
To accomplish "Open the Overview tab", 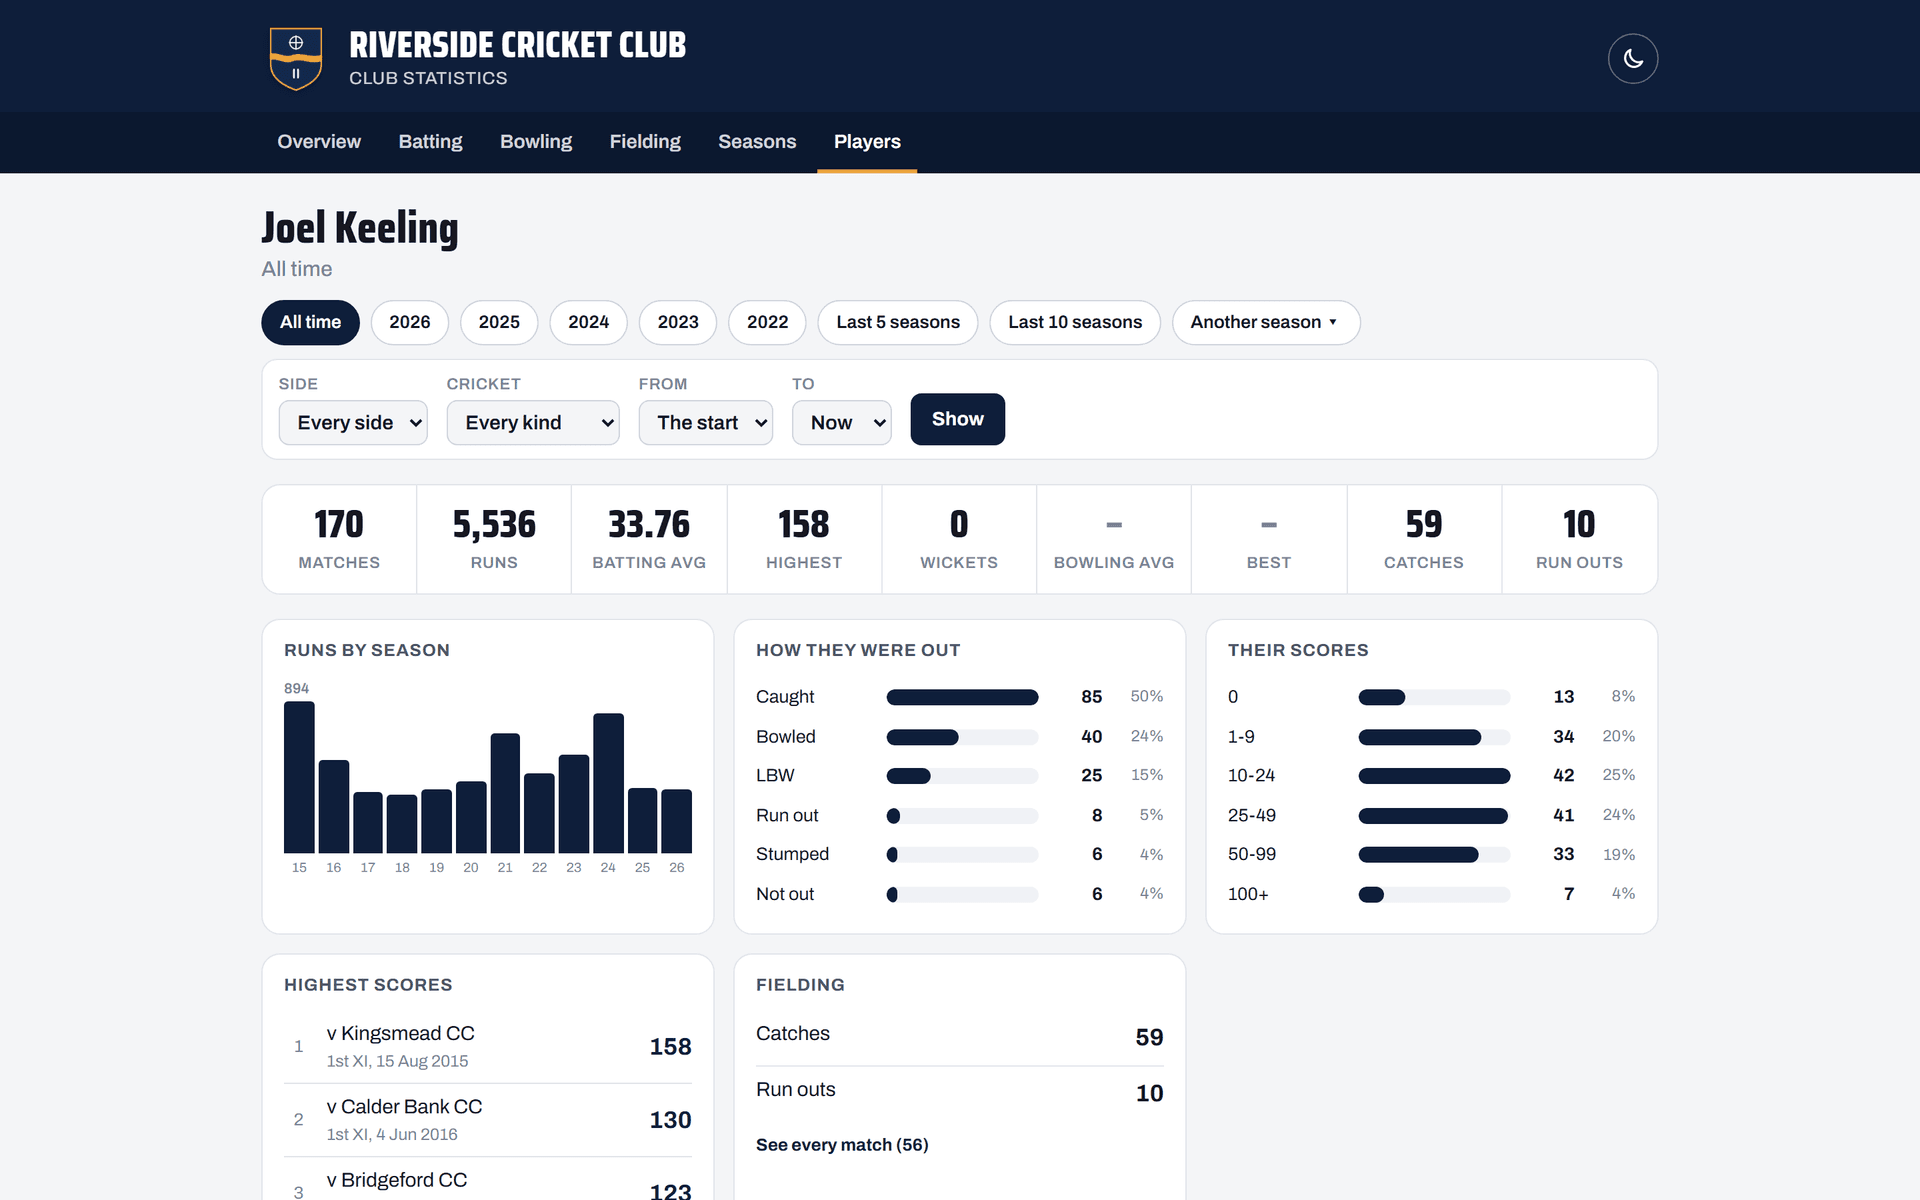I will [x=319, y=142].
